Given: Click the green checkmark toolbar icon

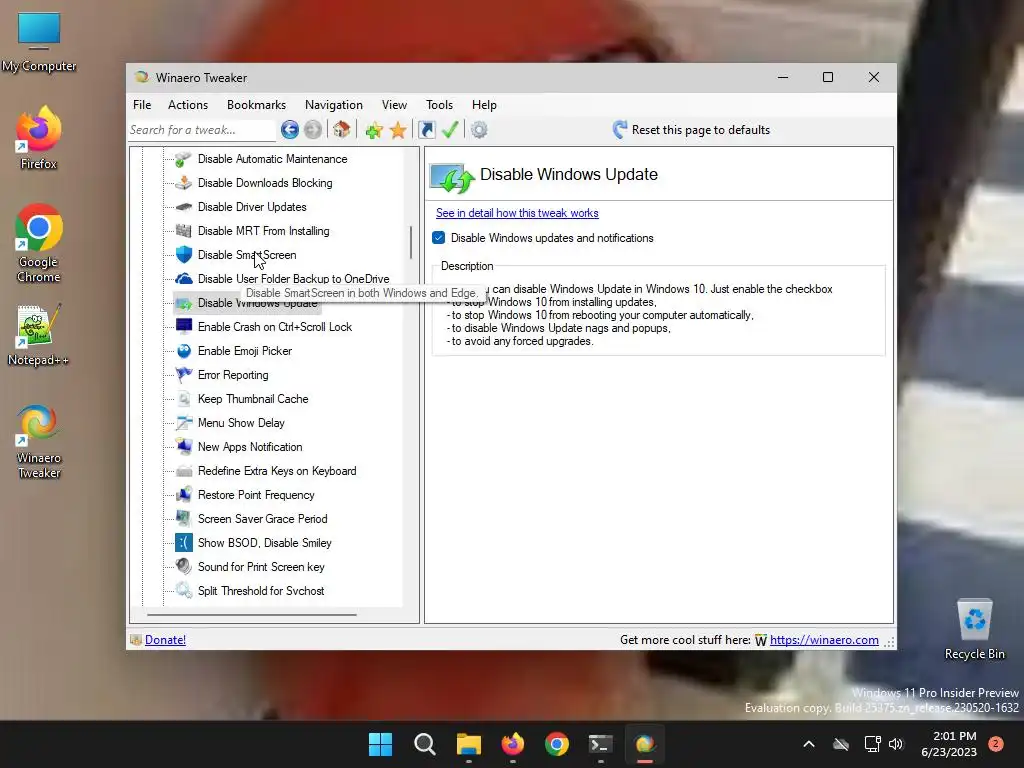Looking at the screenshot, I should tap(450, 129).
